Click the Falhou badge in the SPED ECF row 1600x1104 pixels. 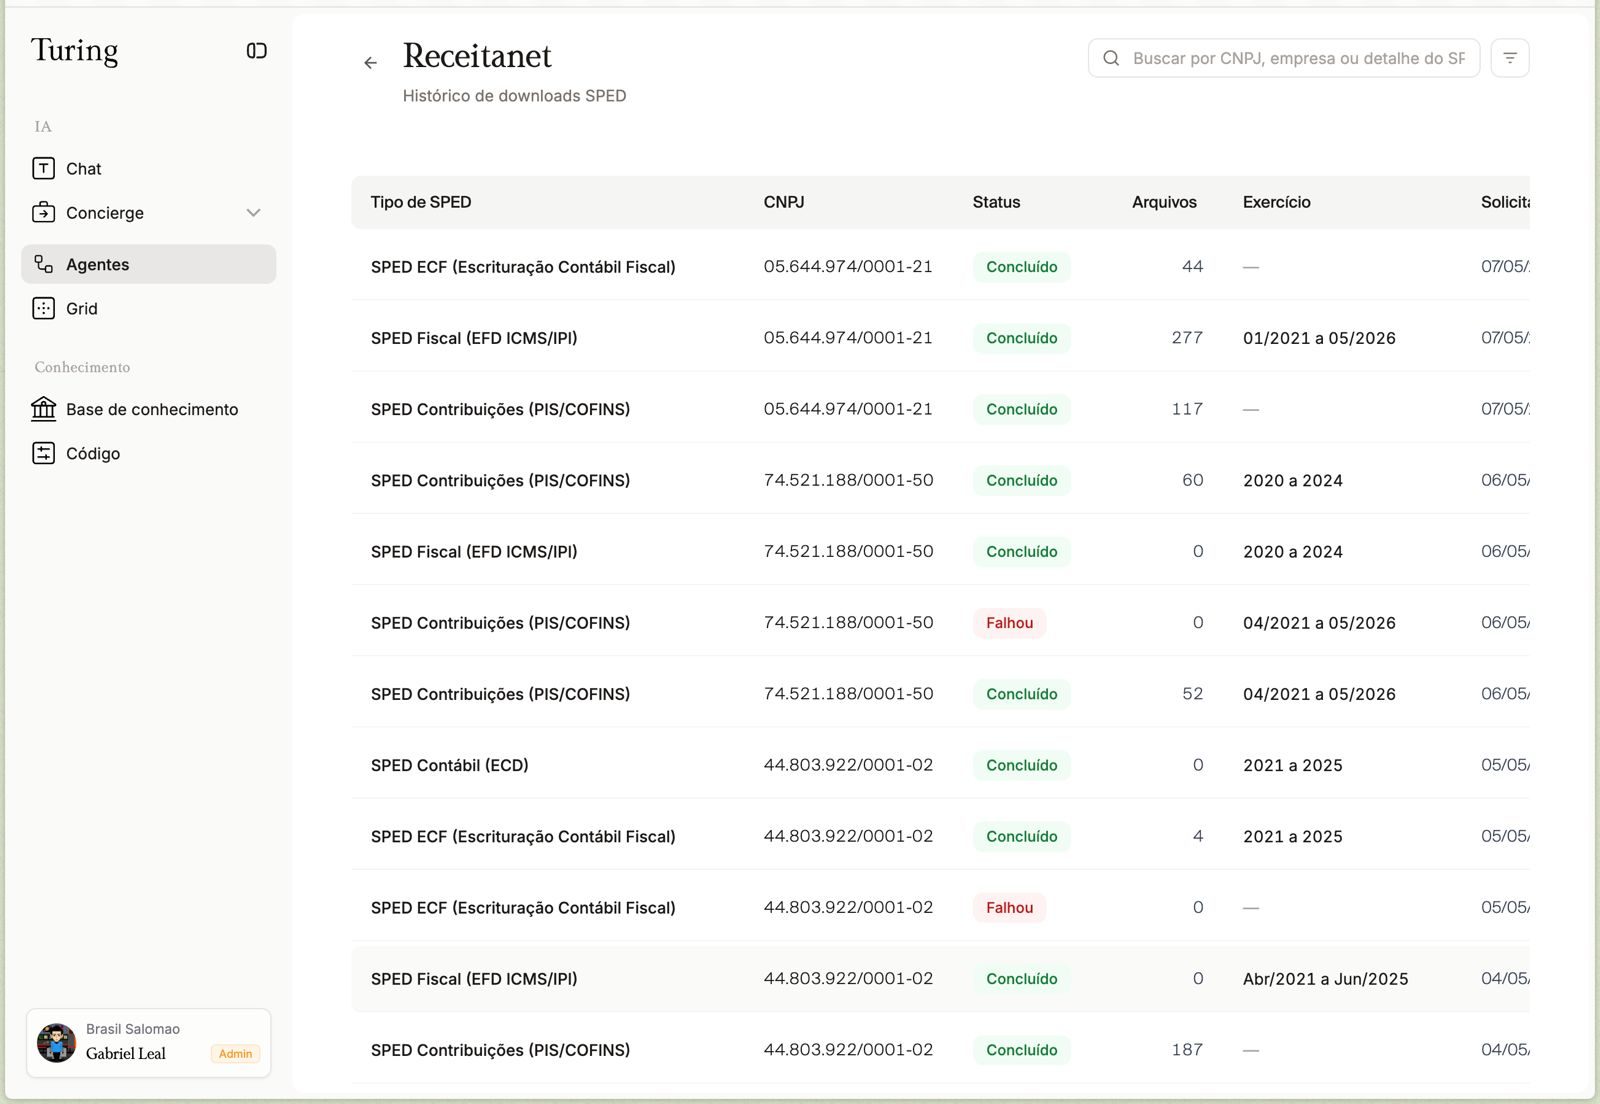click(1010, 907)
